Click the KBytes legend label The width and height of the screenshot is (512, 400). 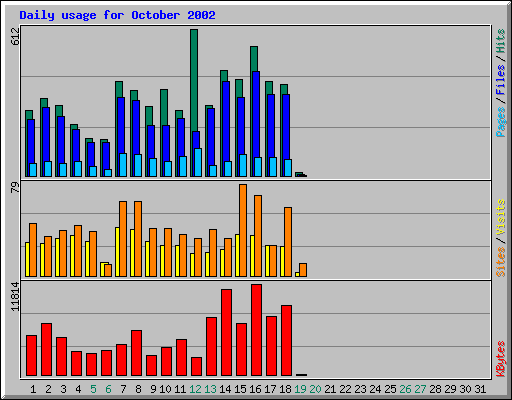(500, 359)
